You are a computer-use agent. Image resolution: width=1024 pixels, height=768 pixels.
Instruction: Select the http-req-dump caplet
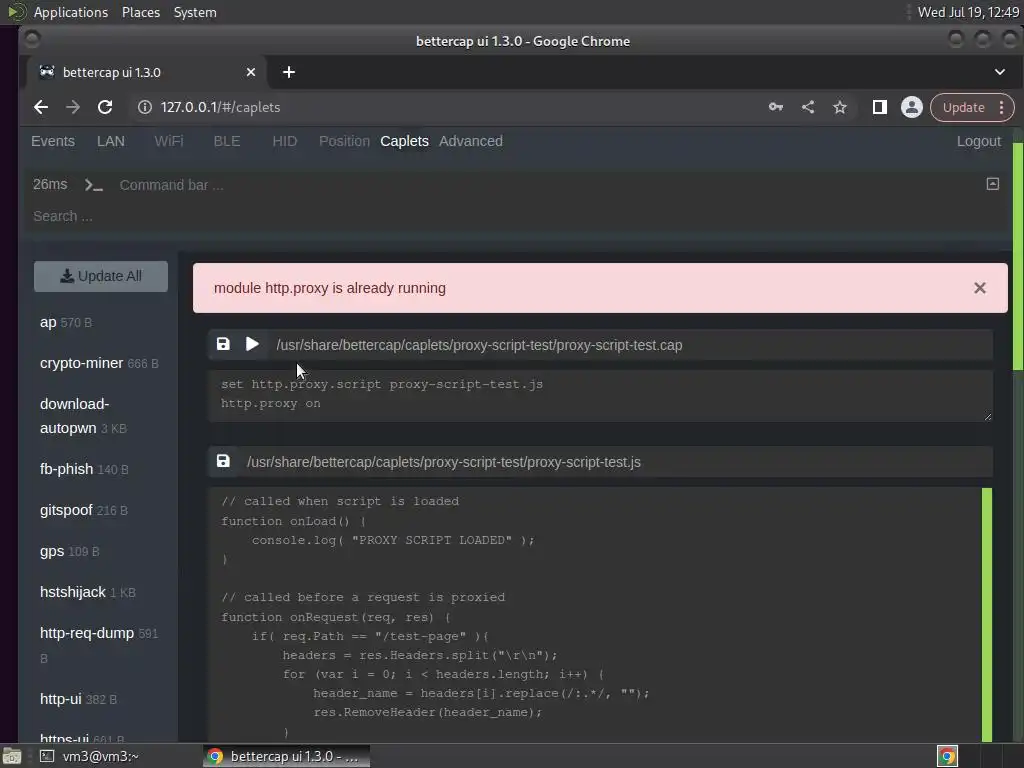tap(99, 645)
